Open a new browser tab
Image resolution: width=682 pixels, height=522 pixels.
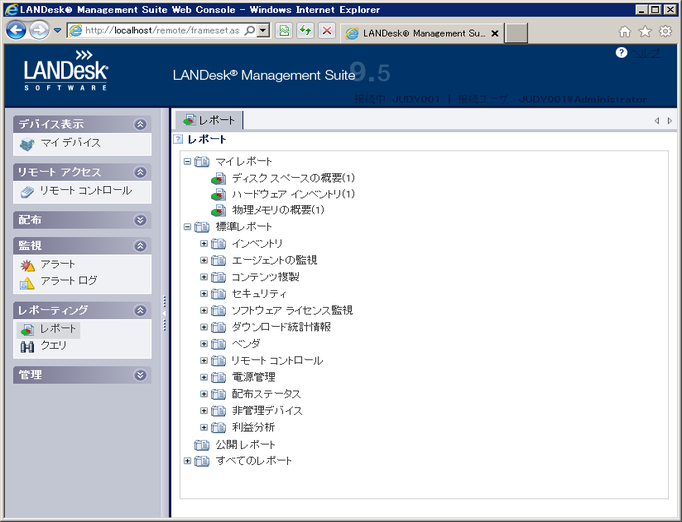516,33
